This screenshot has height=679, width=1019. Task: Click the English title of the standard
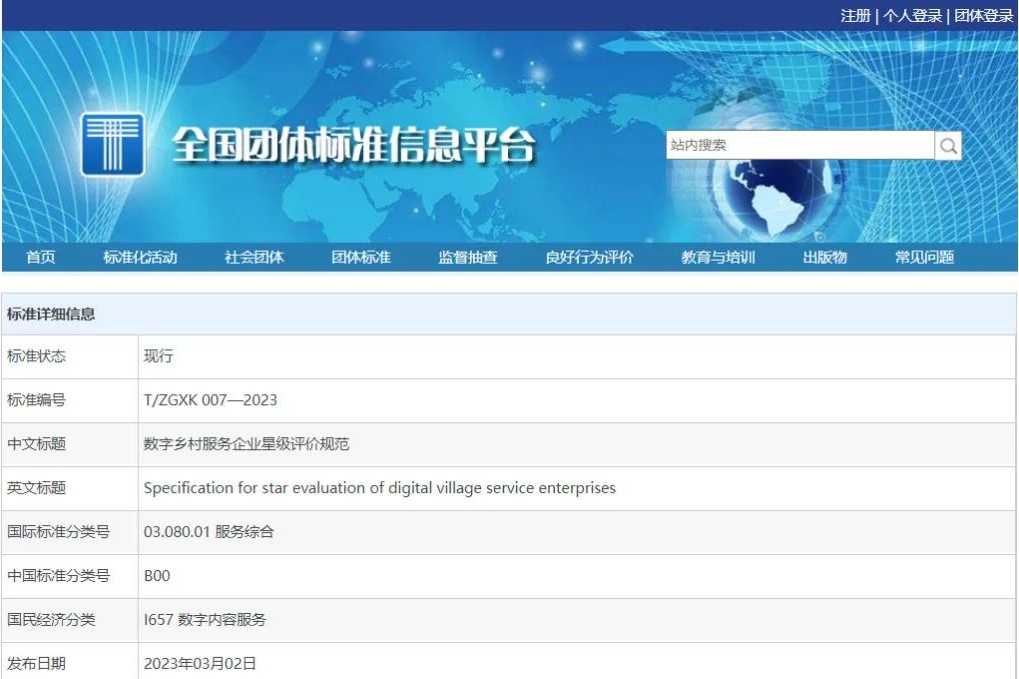379,488
